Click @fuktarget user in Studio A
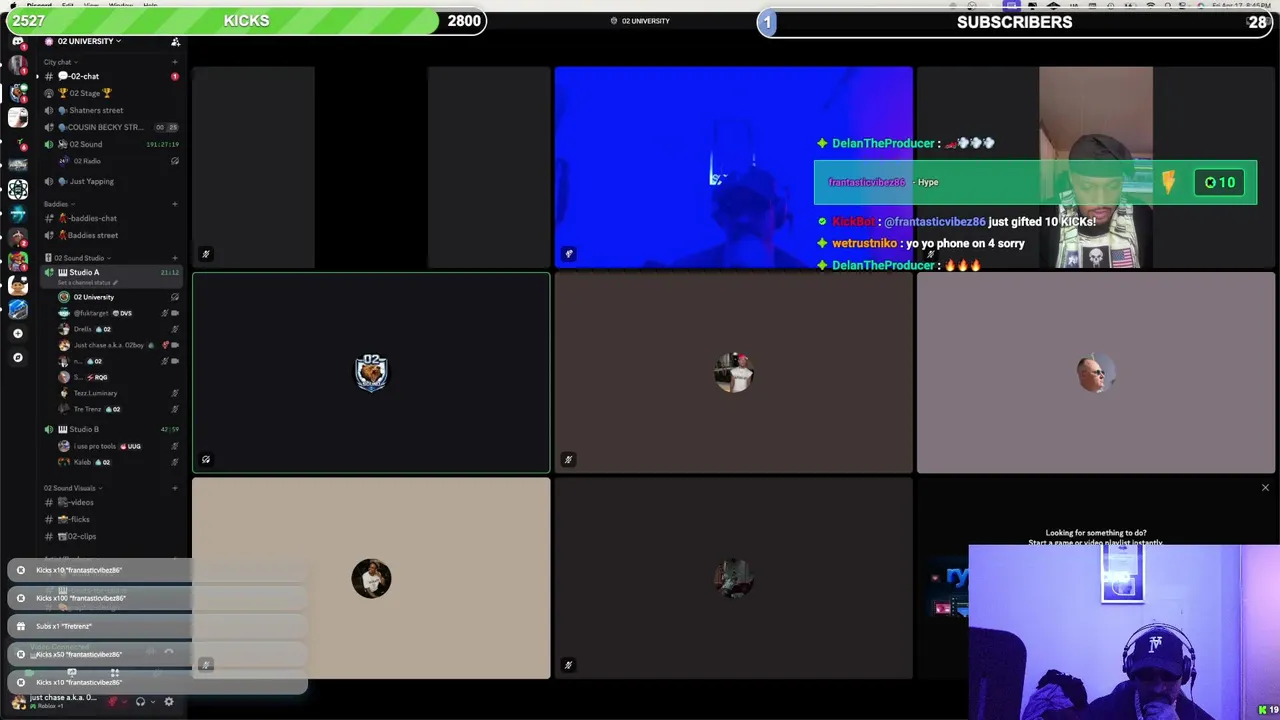The image size is (1280, 720). click(x=117, y=313)
